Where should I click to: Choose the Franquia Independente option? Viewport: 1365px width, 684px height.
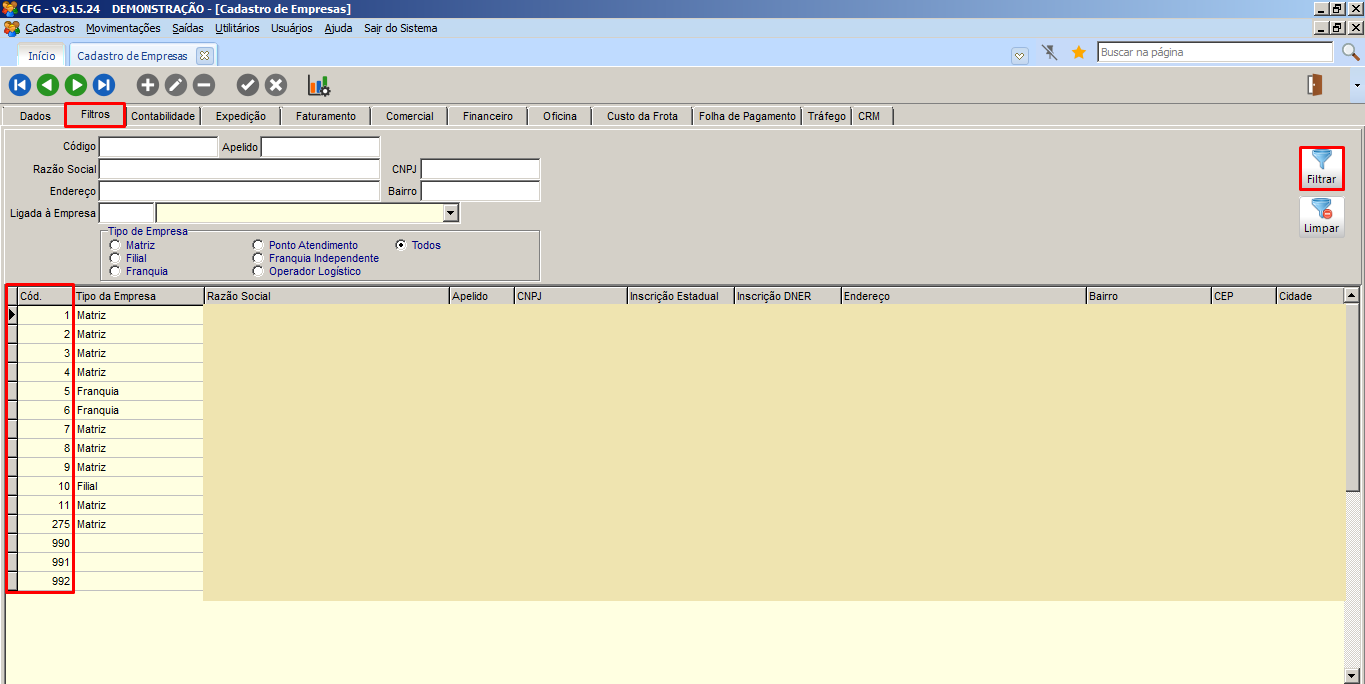tap(259, 258)
